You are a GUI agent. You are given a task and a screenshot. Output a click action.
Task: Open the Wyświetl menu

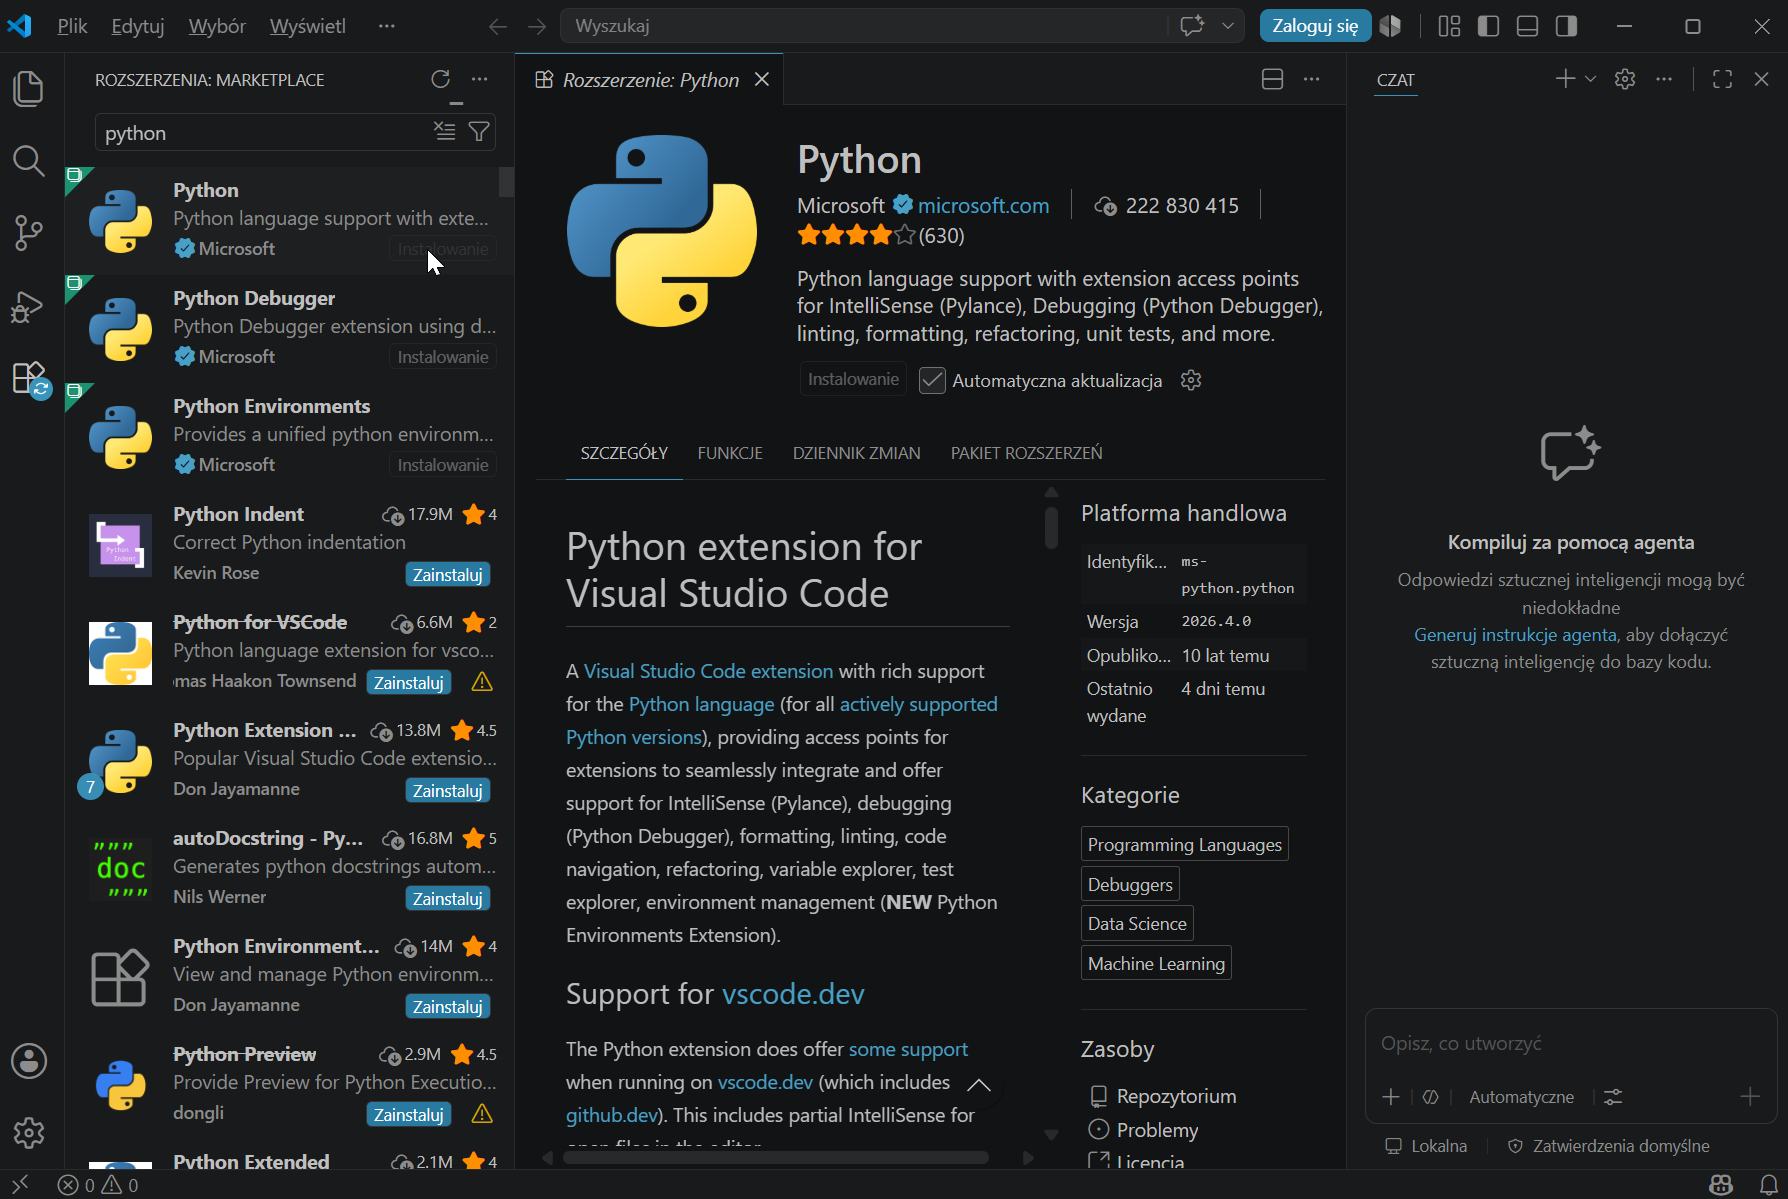(x=307, y=26)
